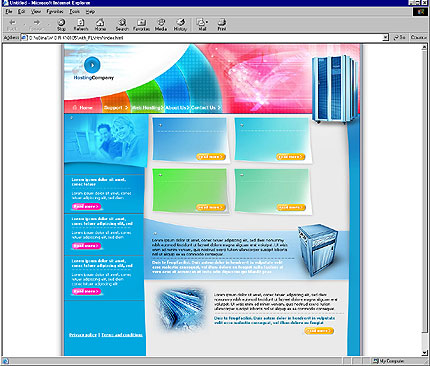The height and width of the screenshot is (366, 430).
Task: Open the Favorites pane from the toolbar
Action: click(x=141, y=25)
